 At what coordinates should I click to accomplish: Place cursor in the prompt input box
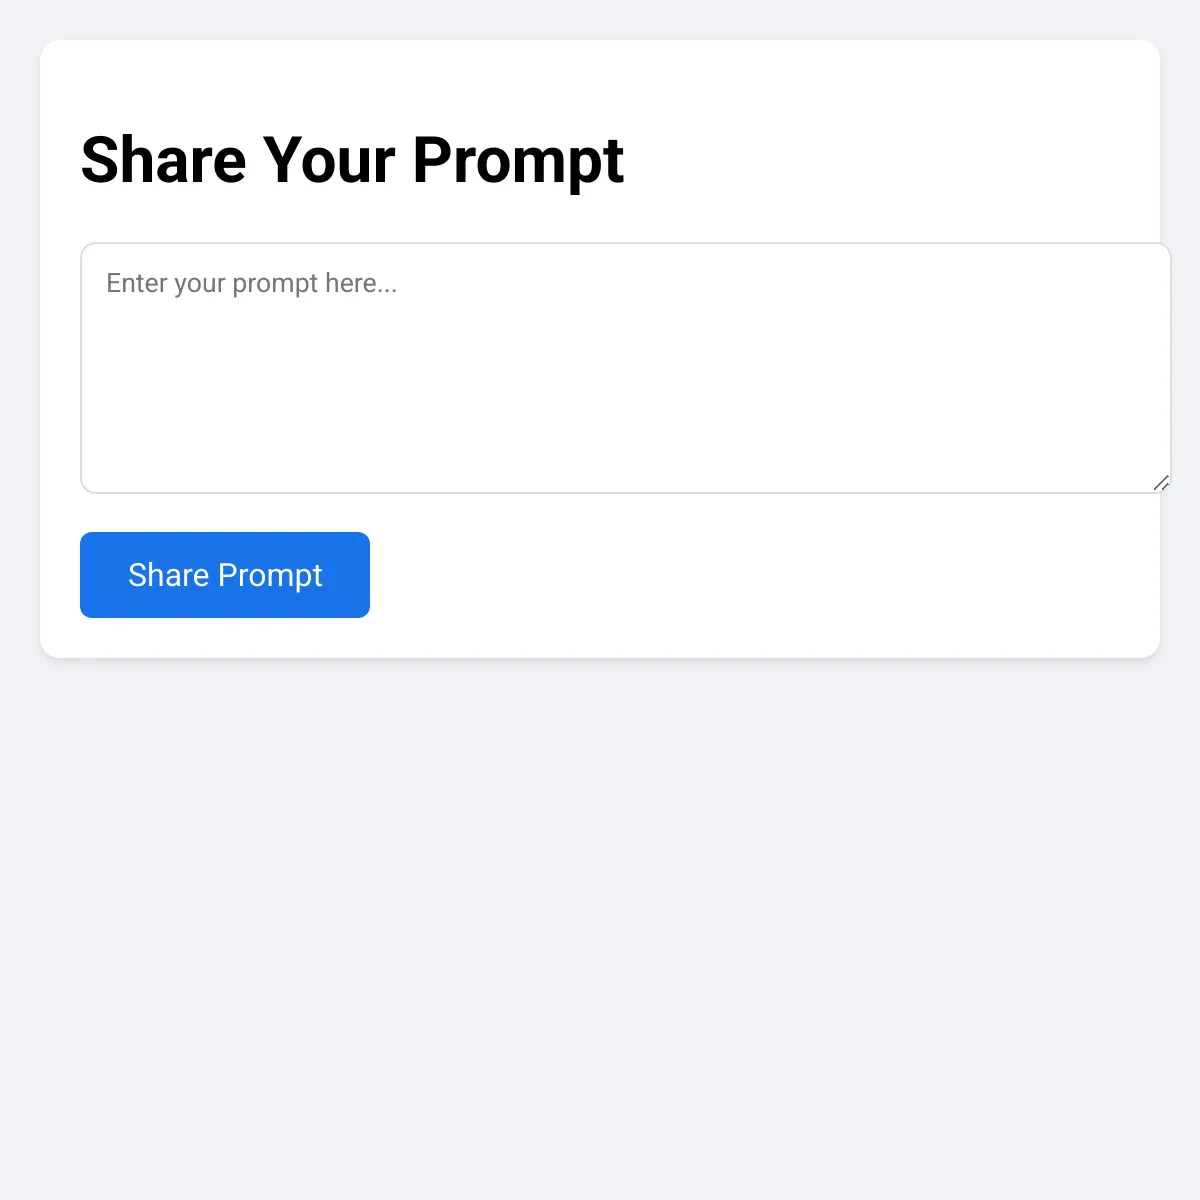625,368
